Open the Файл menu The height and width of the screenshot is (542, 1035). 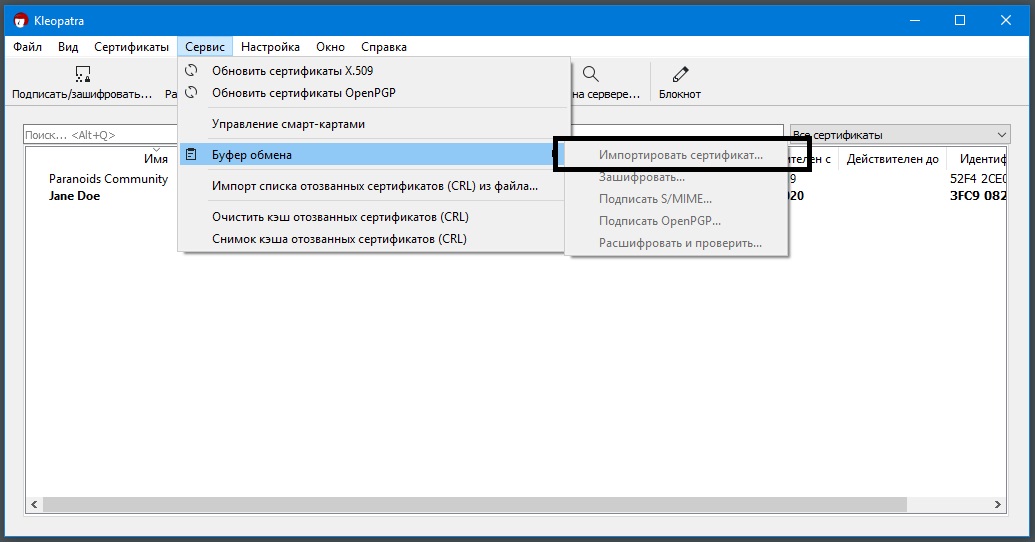[x=28, y=47]
